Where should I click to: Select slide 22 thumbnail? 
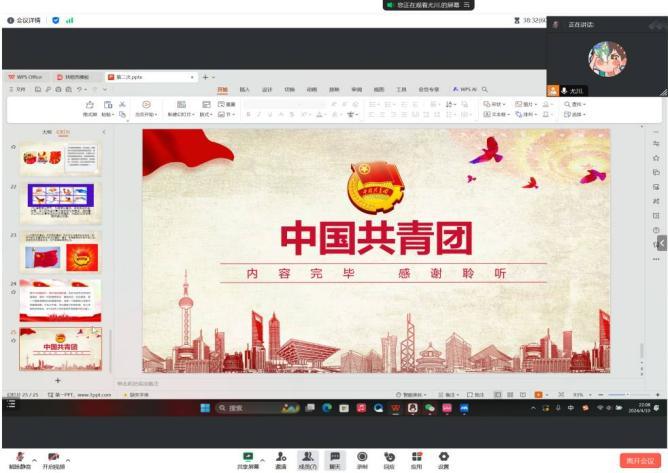click(x=60, y=202)
